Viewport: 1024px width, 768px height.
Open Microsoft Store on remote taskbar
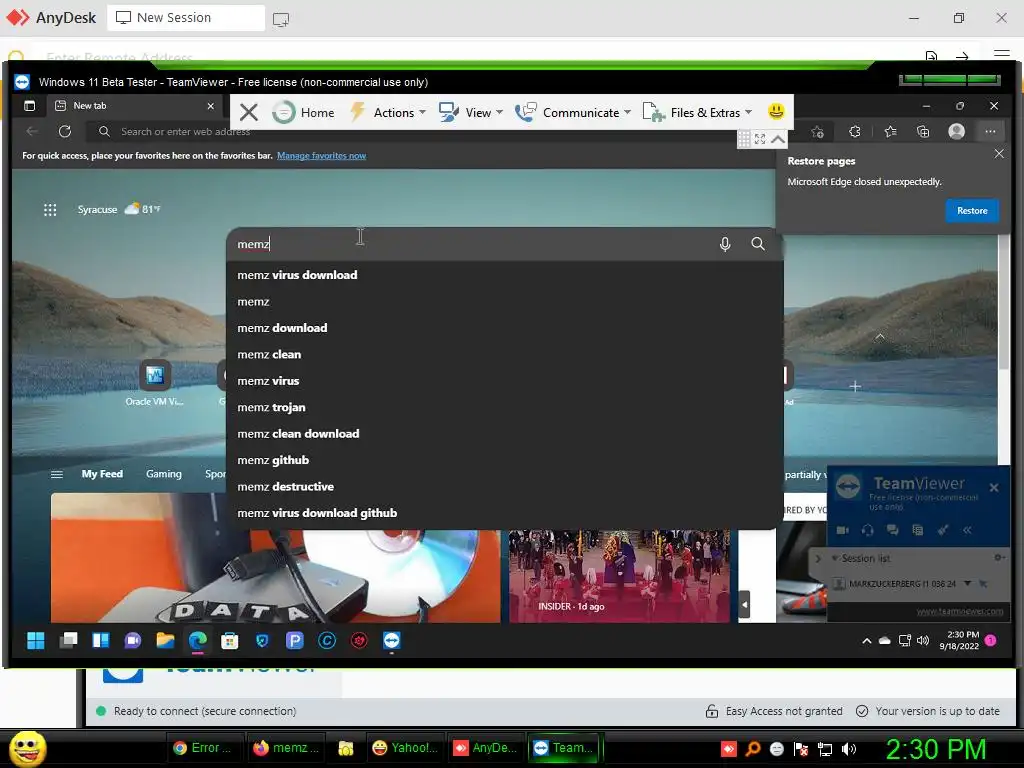pos(230,641)
